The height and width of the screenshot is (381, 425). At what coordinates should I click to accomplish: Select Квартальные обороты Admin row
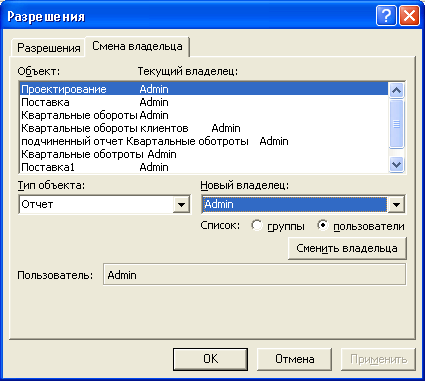pos(204,115)
